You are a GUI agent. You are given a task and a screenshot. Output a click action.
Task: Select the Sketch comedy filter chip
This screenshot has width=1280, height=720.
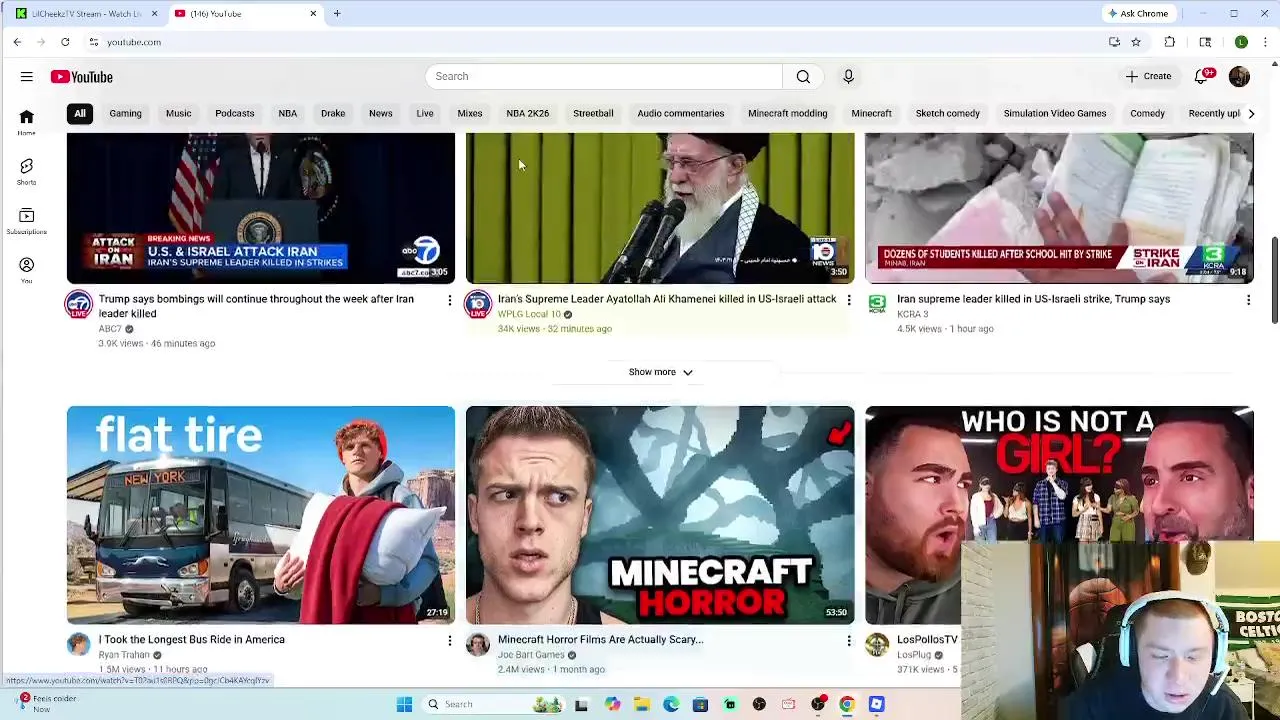(x=947, y=113)
